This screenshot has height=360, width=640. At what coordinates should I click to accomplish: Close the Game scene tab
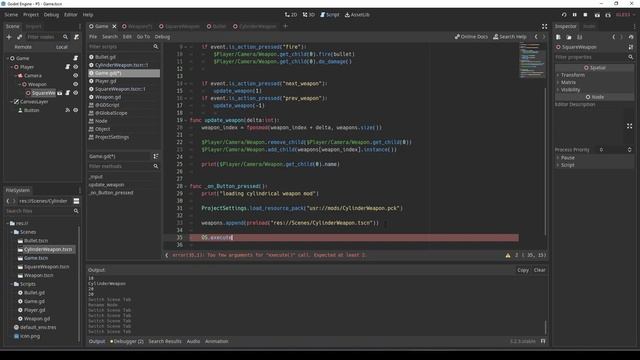tap(114, 27)
